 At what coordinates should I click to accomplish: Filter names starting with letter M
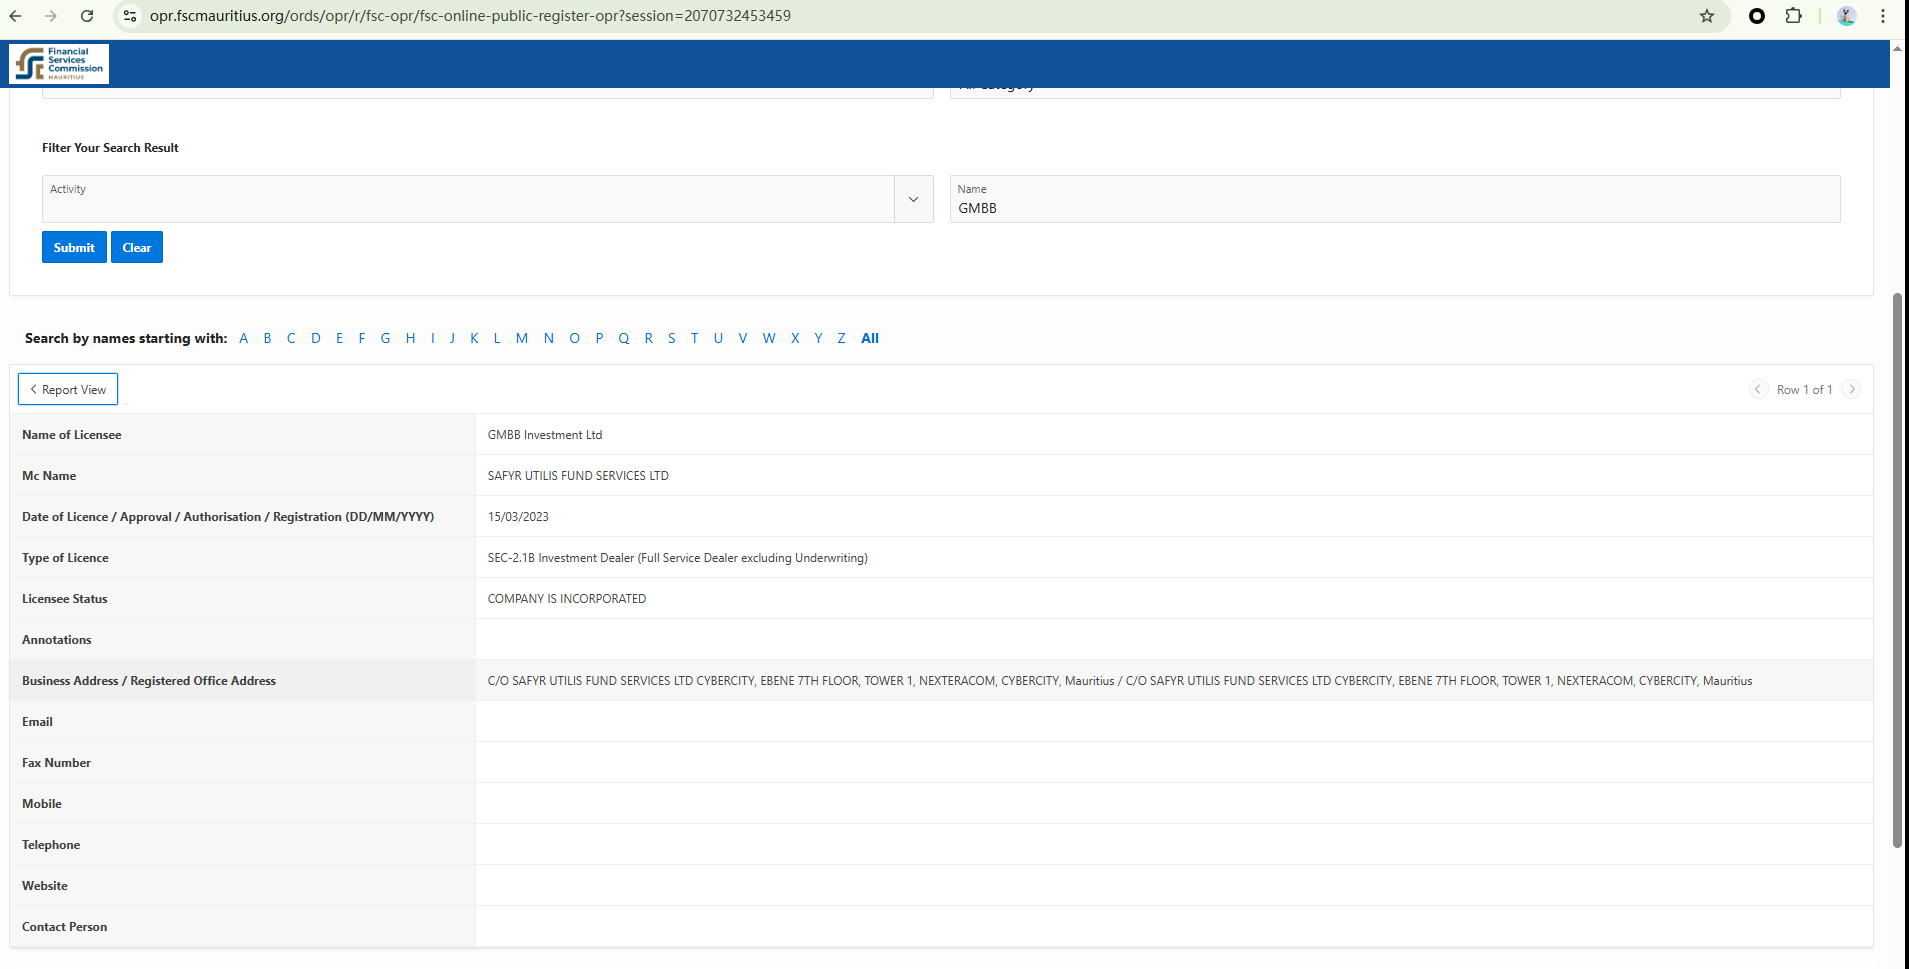coord(521,338)
